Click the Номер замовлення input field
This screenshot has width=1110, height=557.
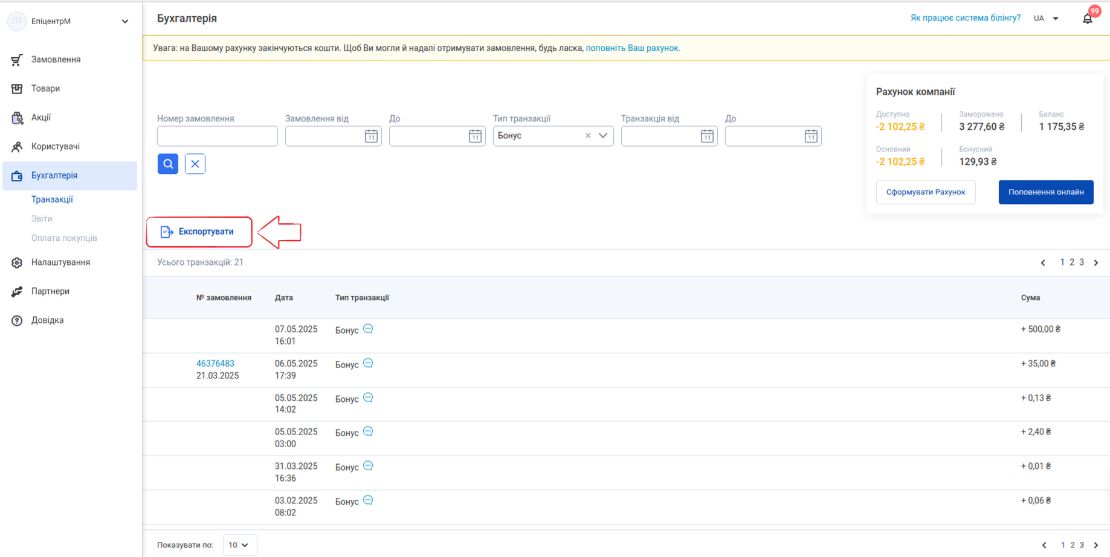(x=217, y=137)
